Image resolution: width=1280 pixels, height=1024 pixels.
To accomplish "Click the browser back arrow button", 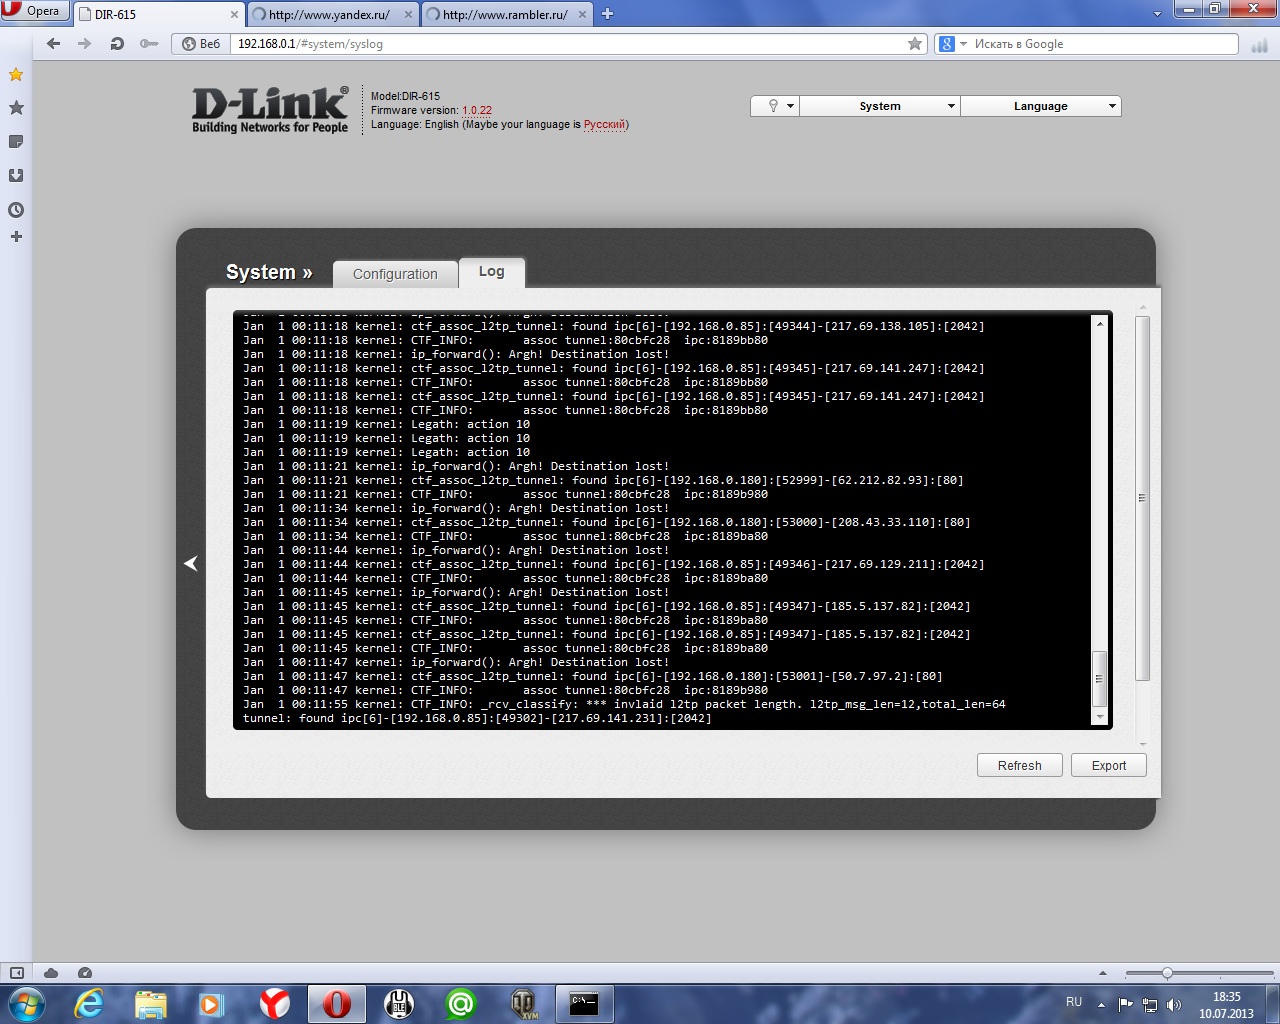I will (x=54, y=44).
